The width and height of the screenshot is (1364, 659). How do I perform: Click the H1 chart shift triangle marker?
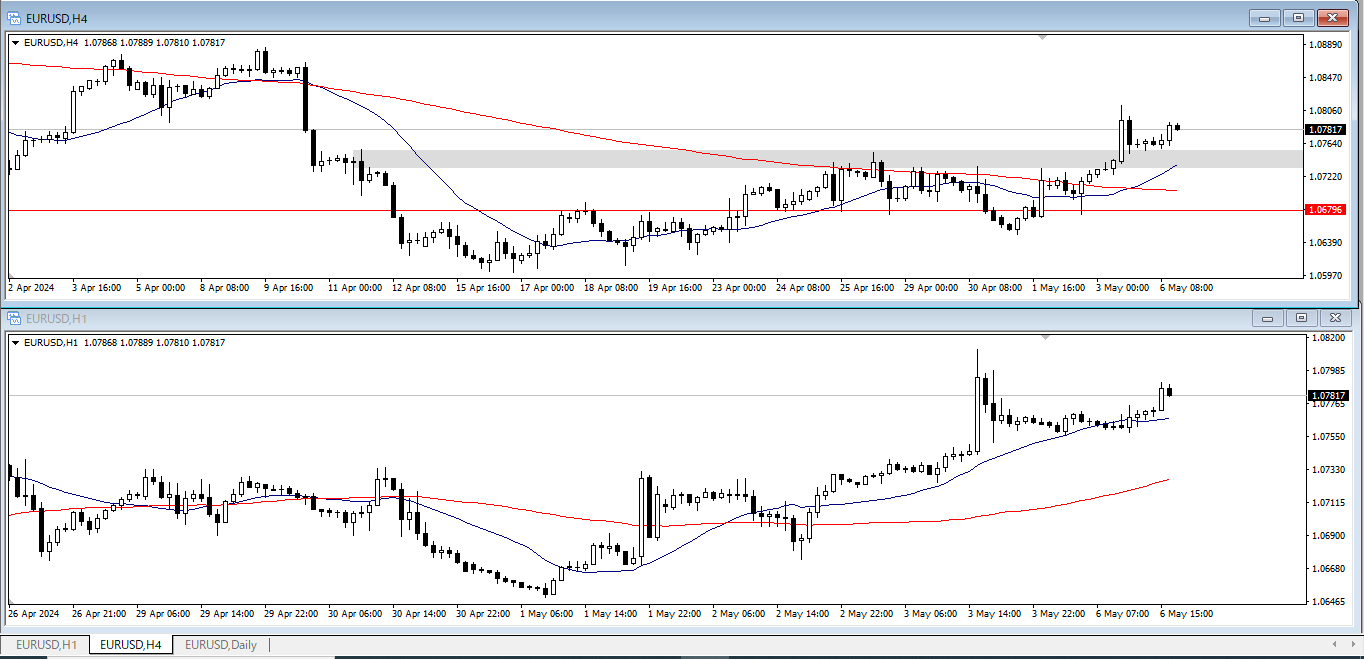[x=1046, y=338]
